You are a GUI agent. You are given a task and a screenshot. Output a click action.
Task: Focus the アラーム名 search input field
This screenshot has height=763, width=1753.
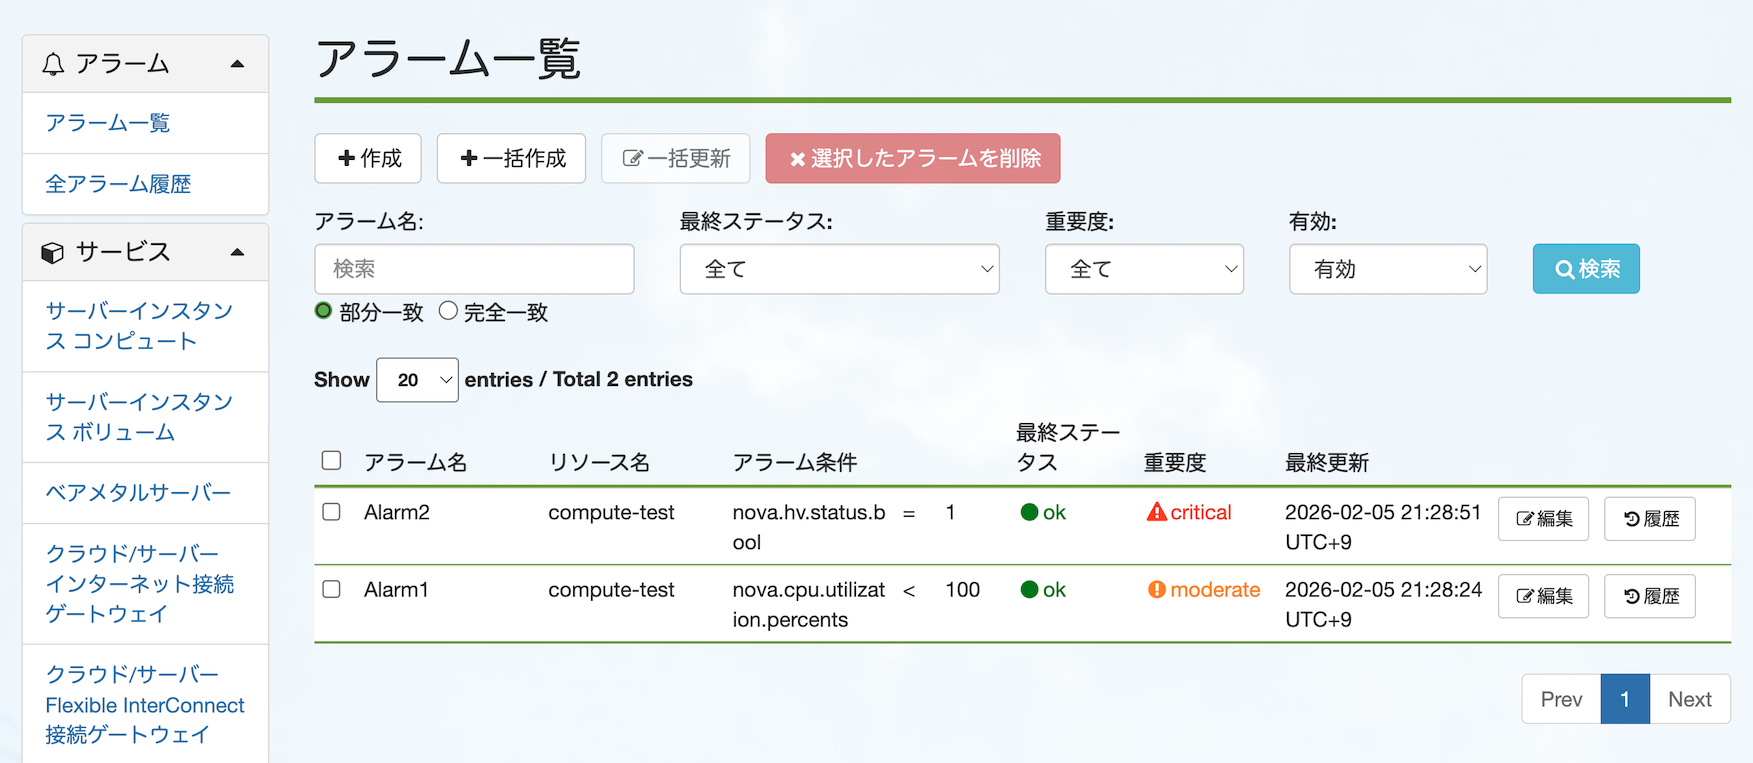coord(474,269)
